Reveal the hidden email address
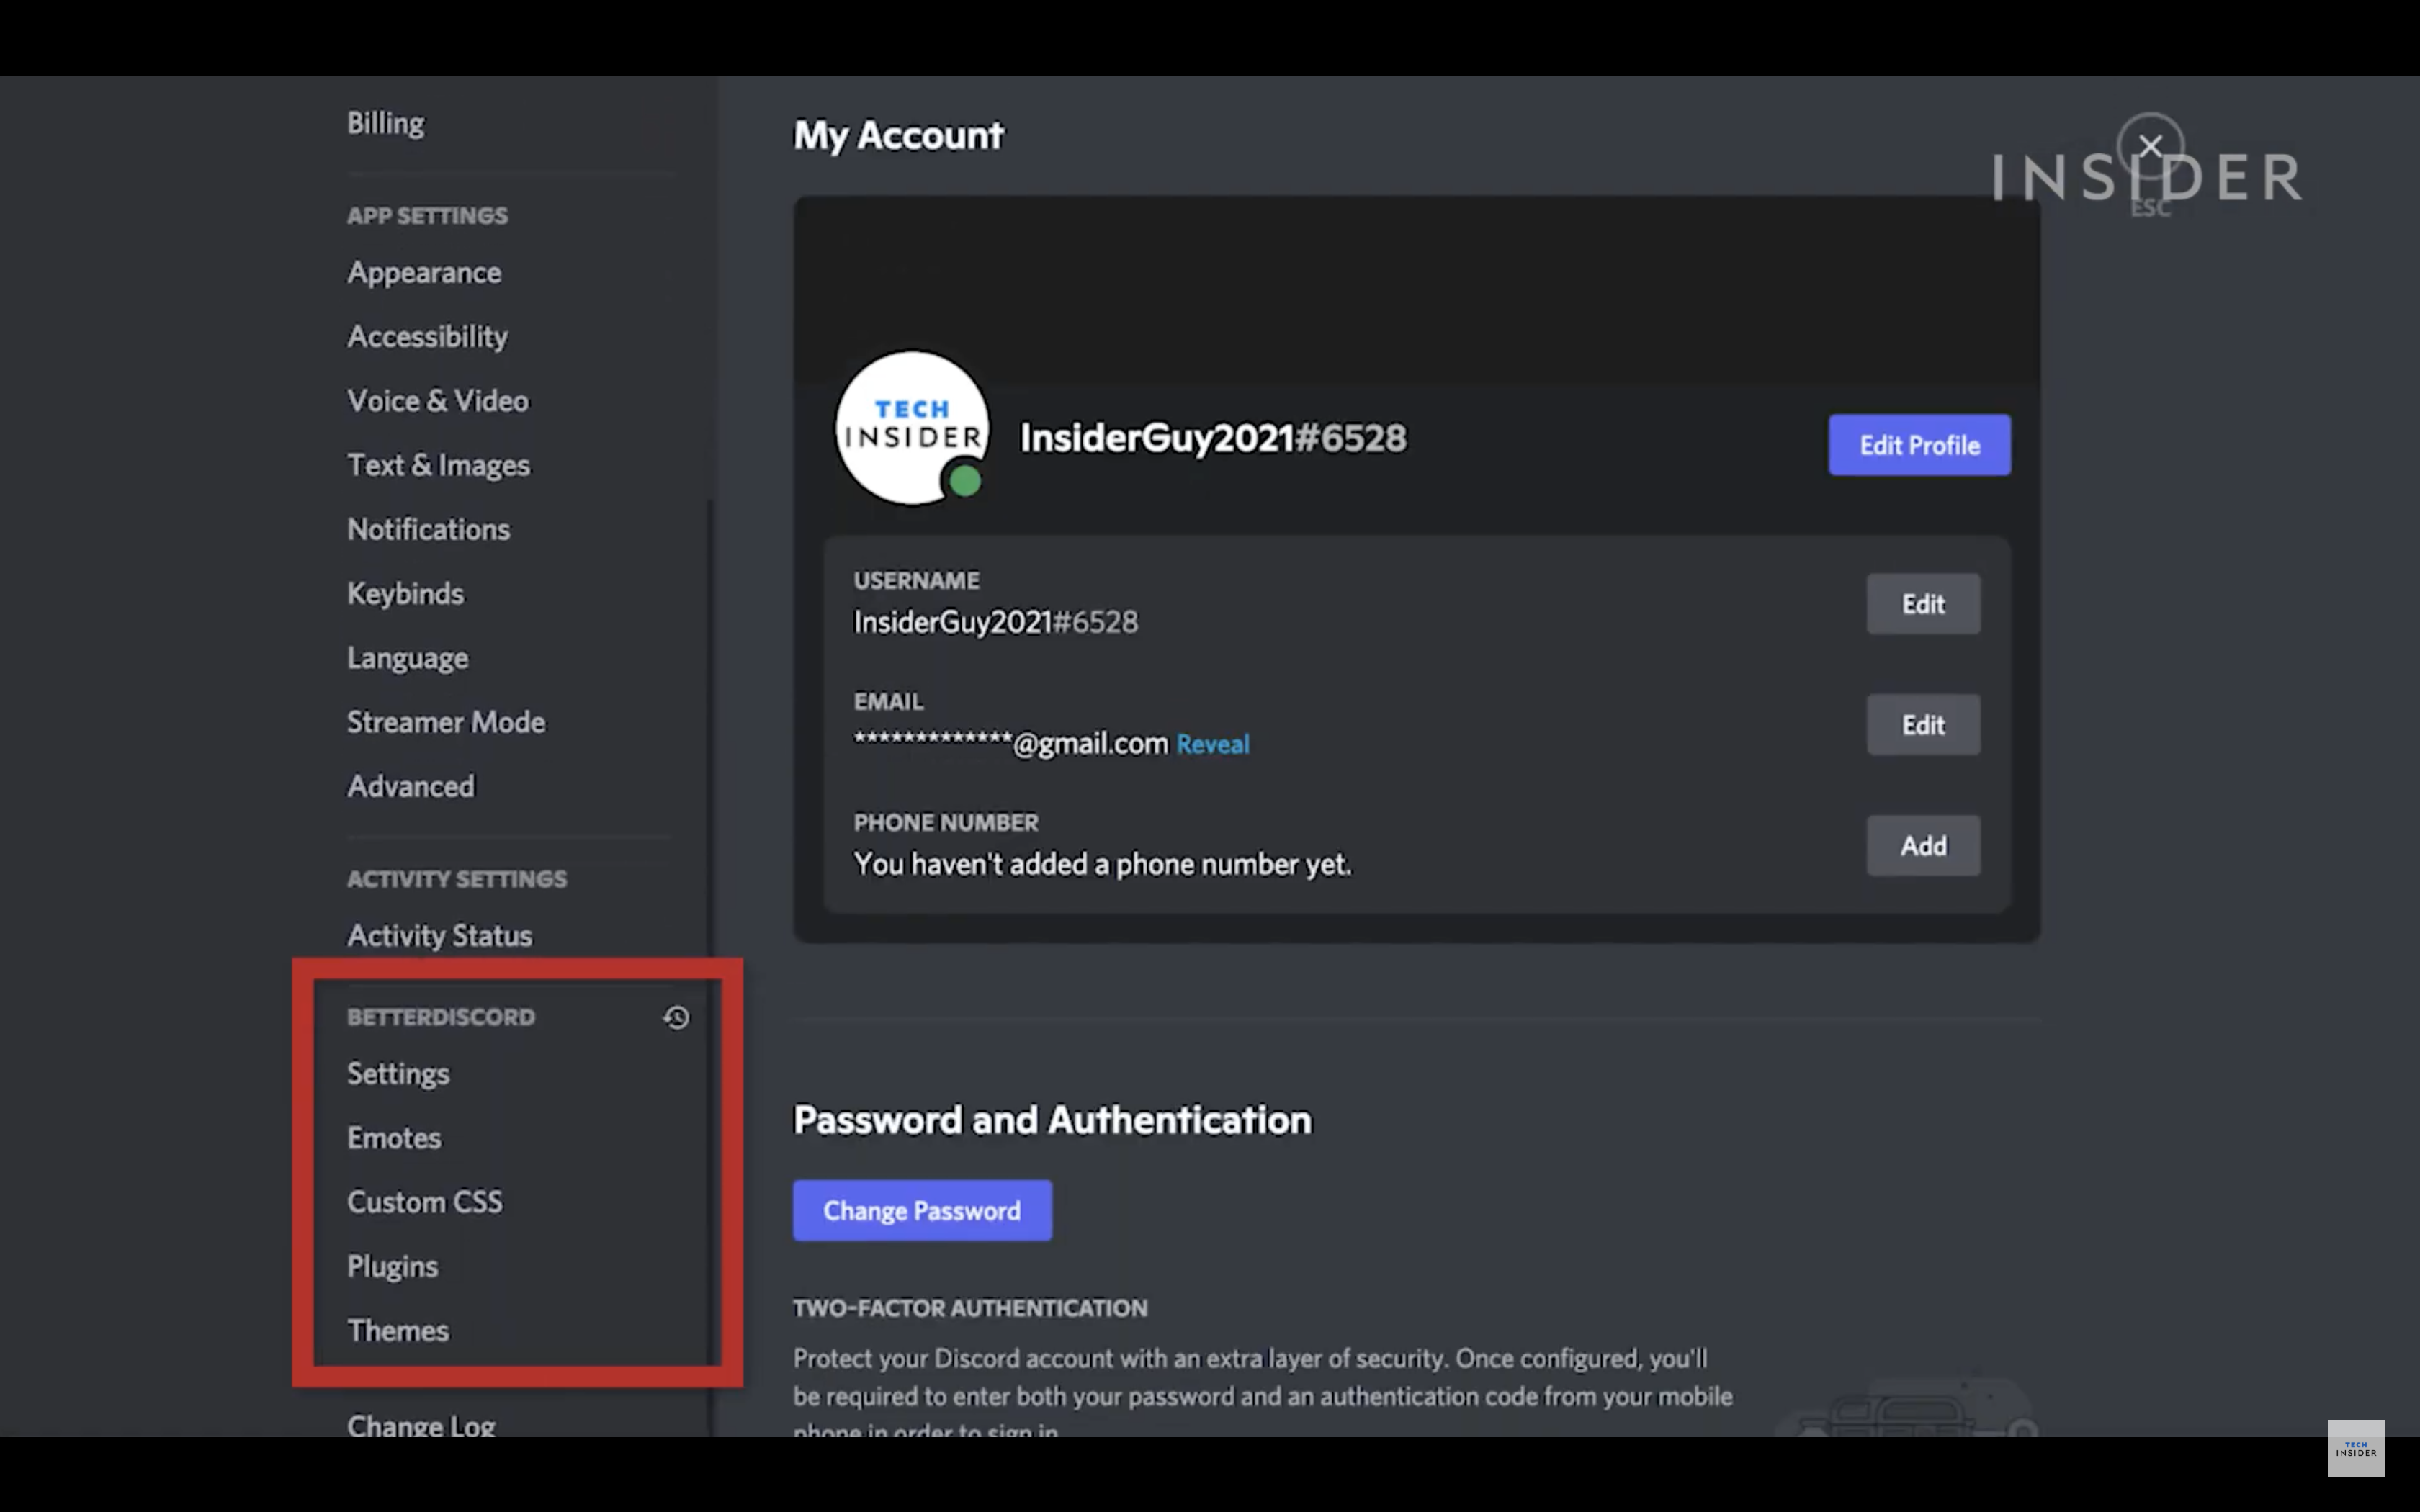The image size is (2420, 1512). [1212, 744]
